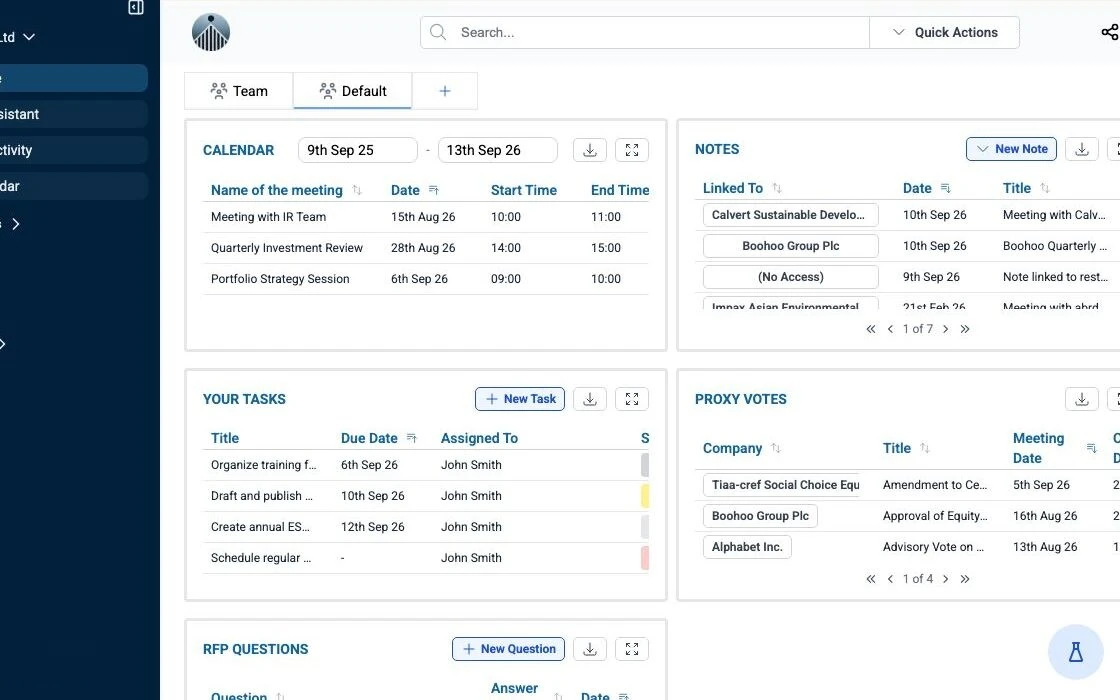Open Calvert Sustainable Develo... linked entity

click(x=791, y=215)
